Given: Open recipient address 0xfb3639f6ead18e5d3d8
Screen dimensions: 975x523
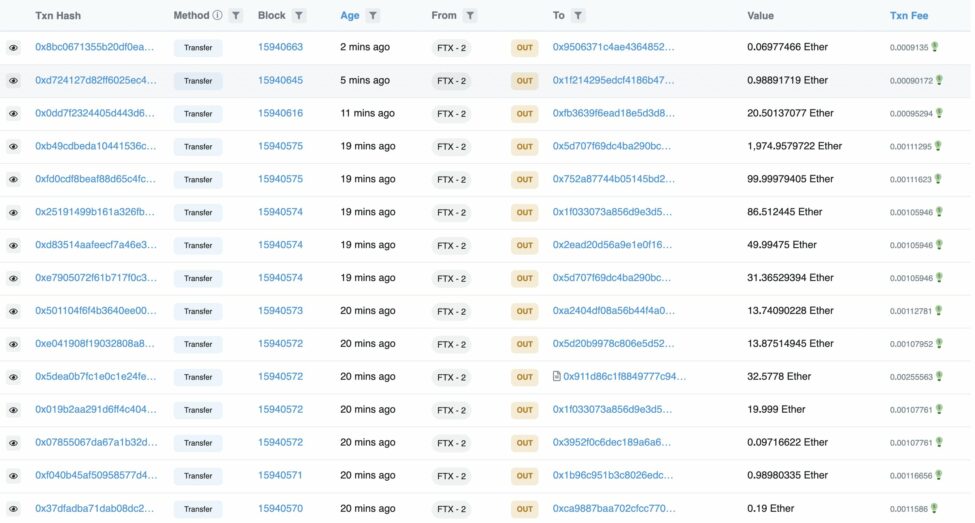Looking at the screenshot, I should point(614,113).
